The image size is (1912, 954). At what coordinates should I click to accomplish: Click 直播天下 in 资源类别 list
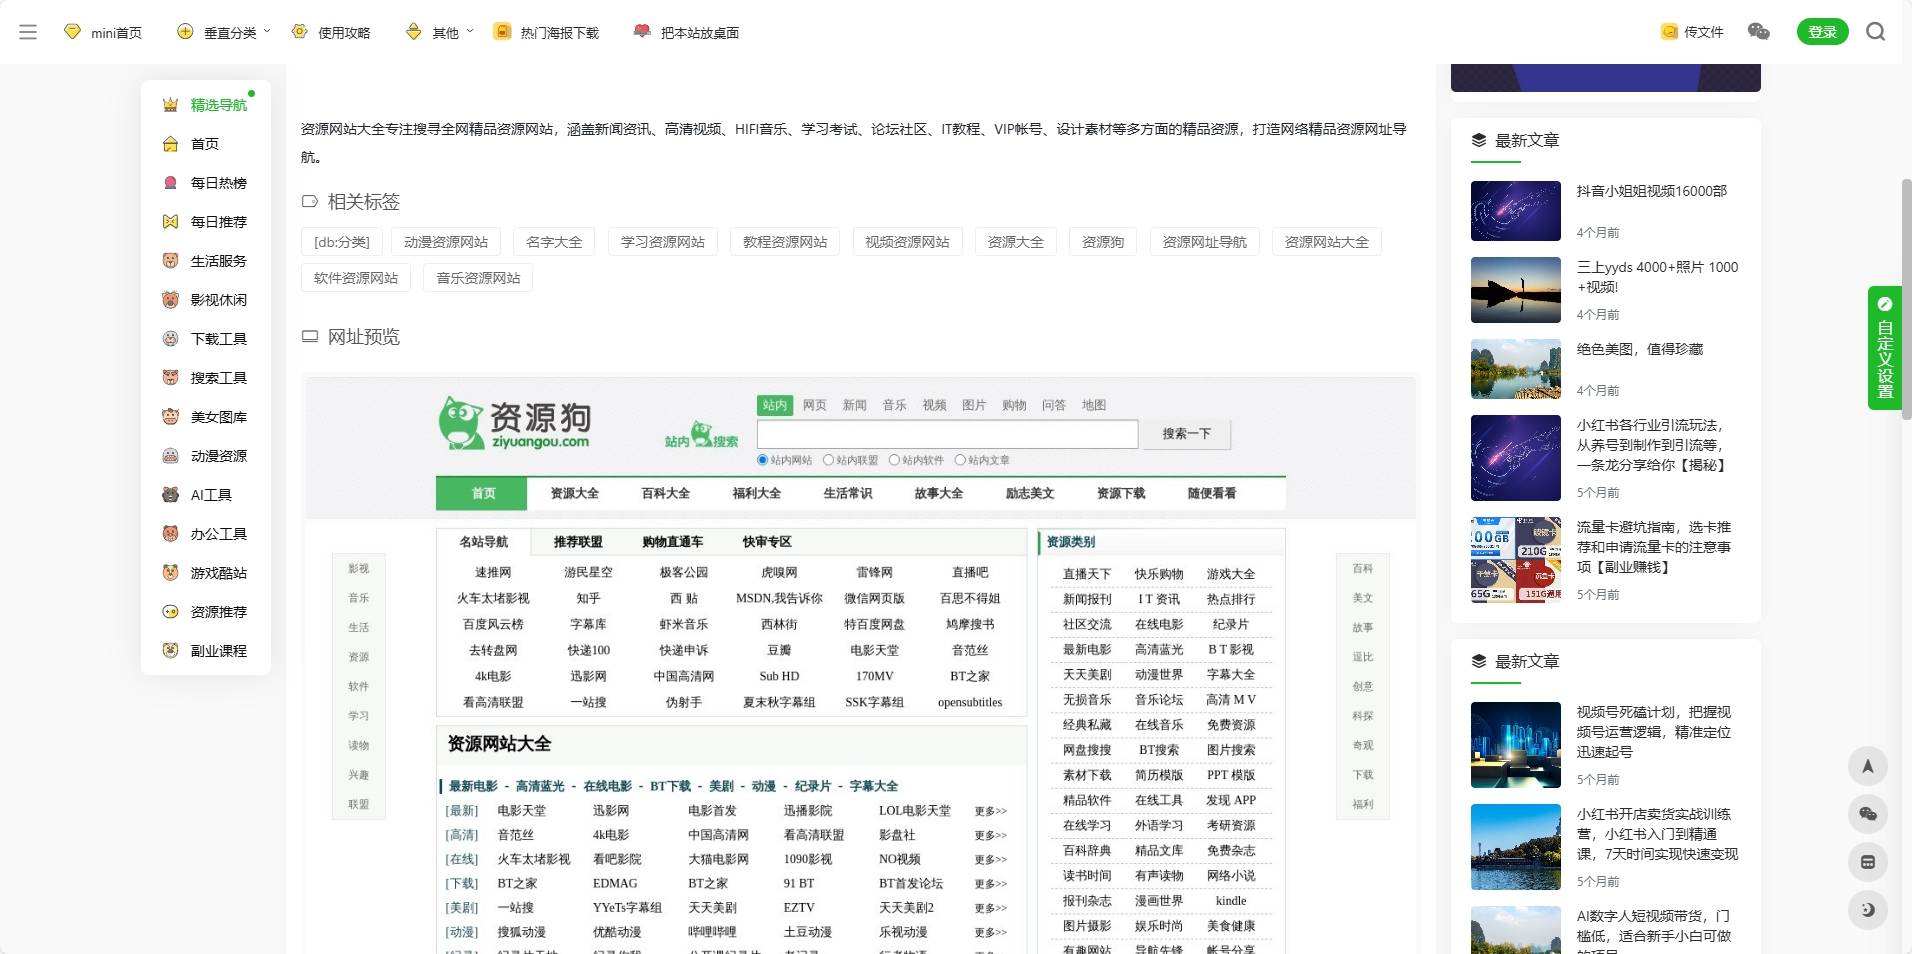(x=1087, y=574)
